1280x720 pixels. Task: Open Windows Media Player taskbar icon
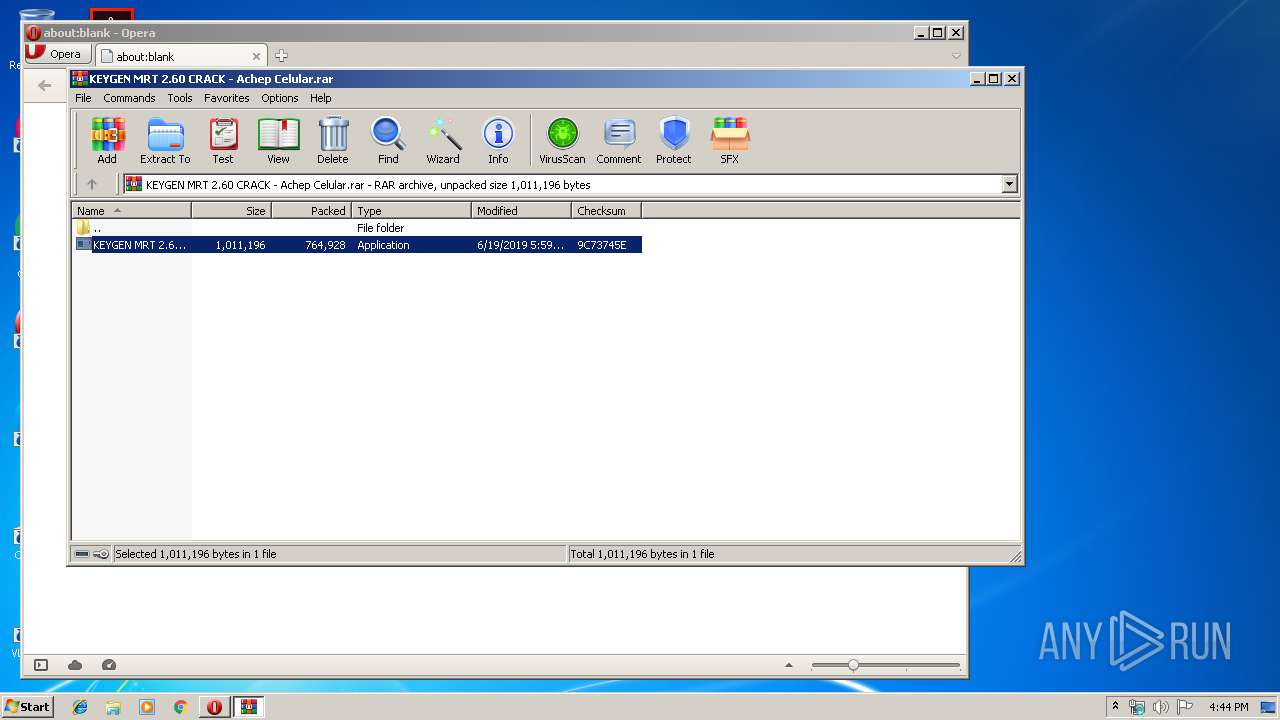(x=147, y=707)
